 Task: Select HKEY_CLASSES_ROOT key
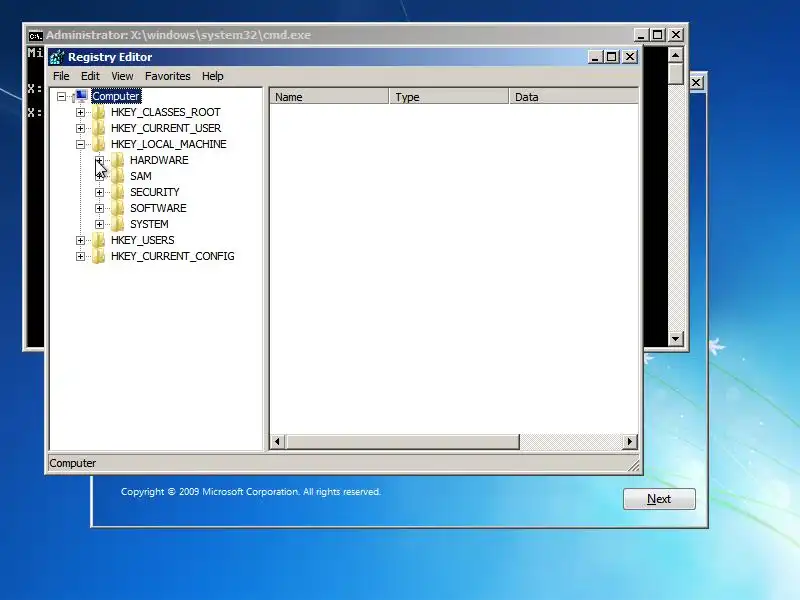pos(166,112)
